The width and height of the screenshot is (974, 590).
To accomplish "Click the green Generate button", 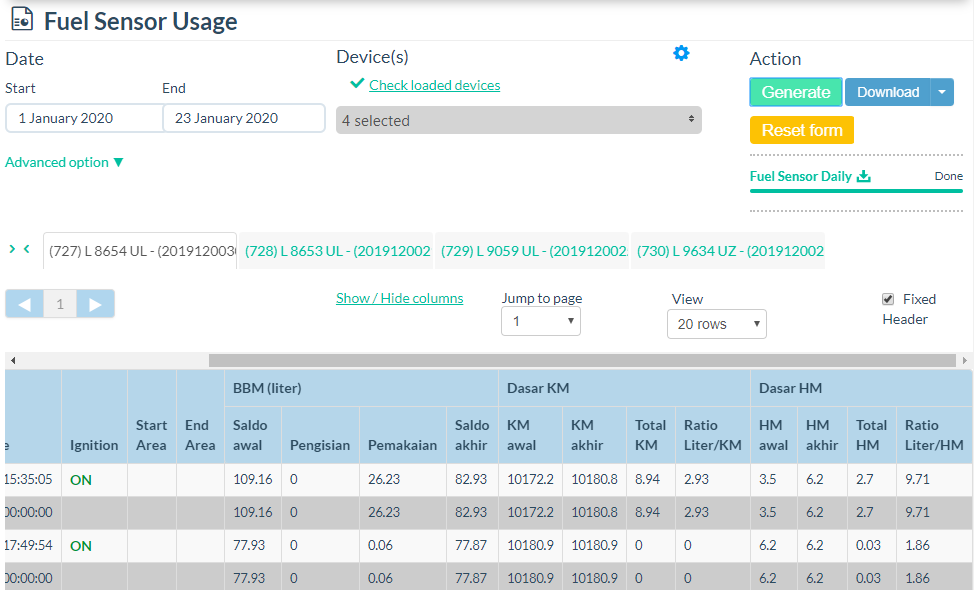I will point(796,92).
